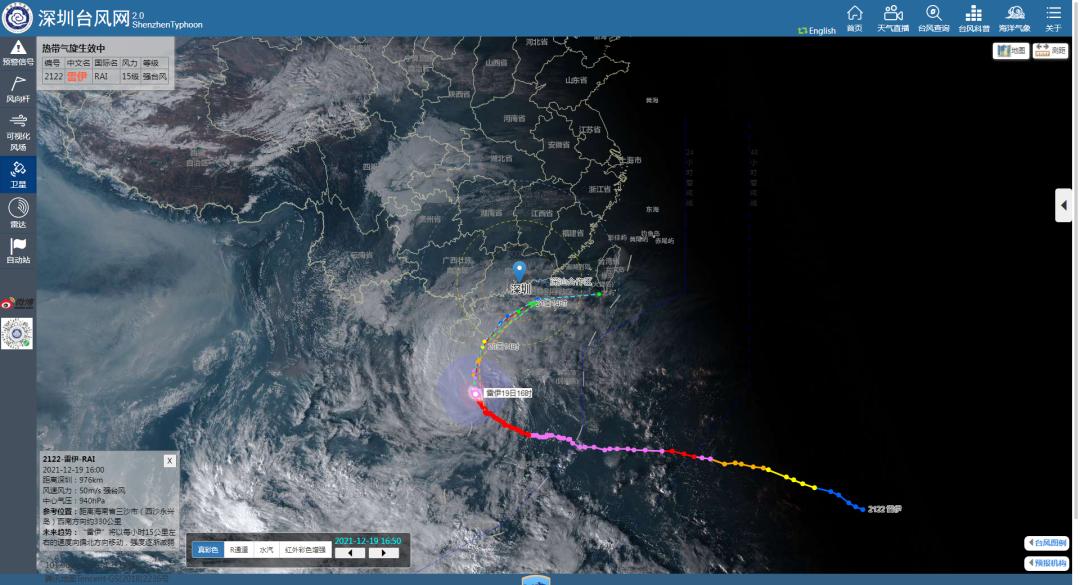Switch language to English
The image size is (1080, 585).
point(817,31)
